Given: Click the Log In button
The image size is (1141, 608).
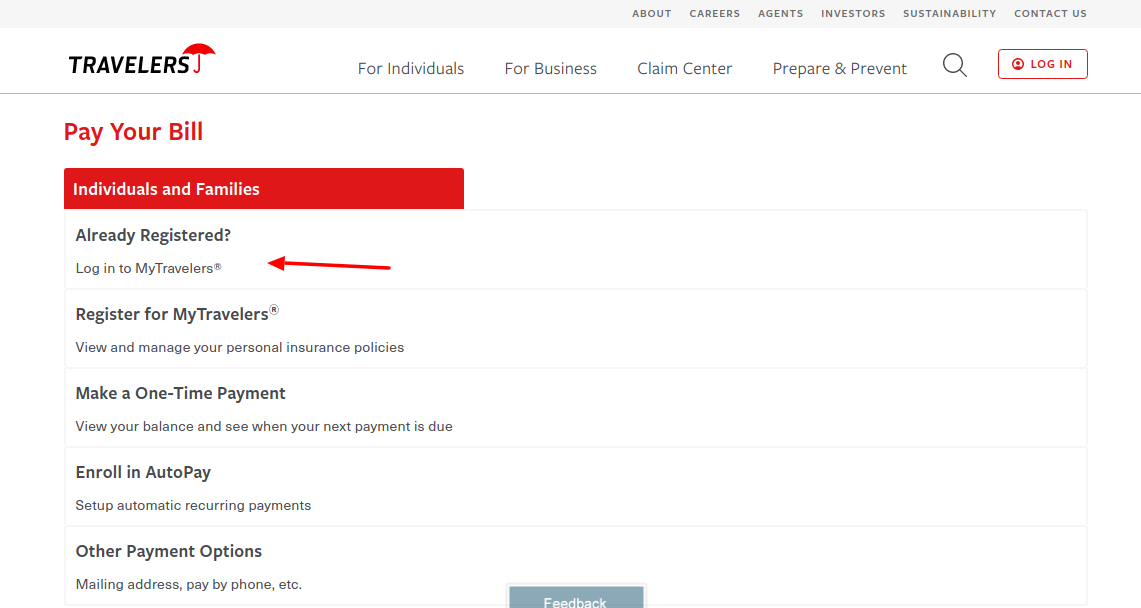Looking at the screenshot, I should coord(1042,64).
